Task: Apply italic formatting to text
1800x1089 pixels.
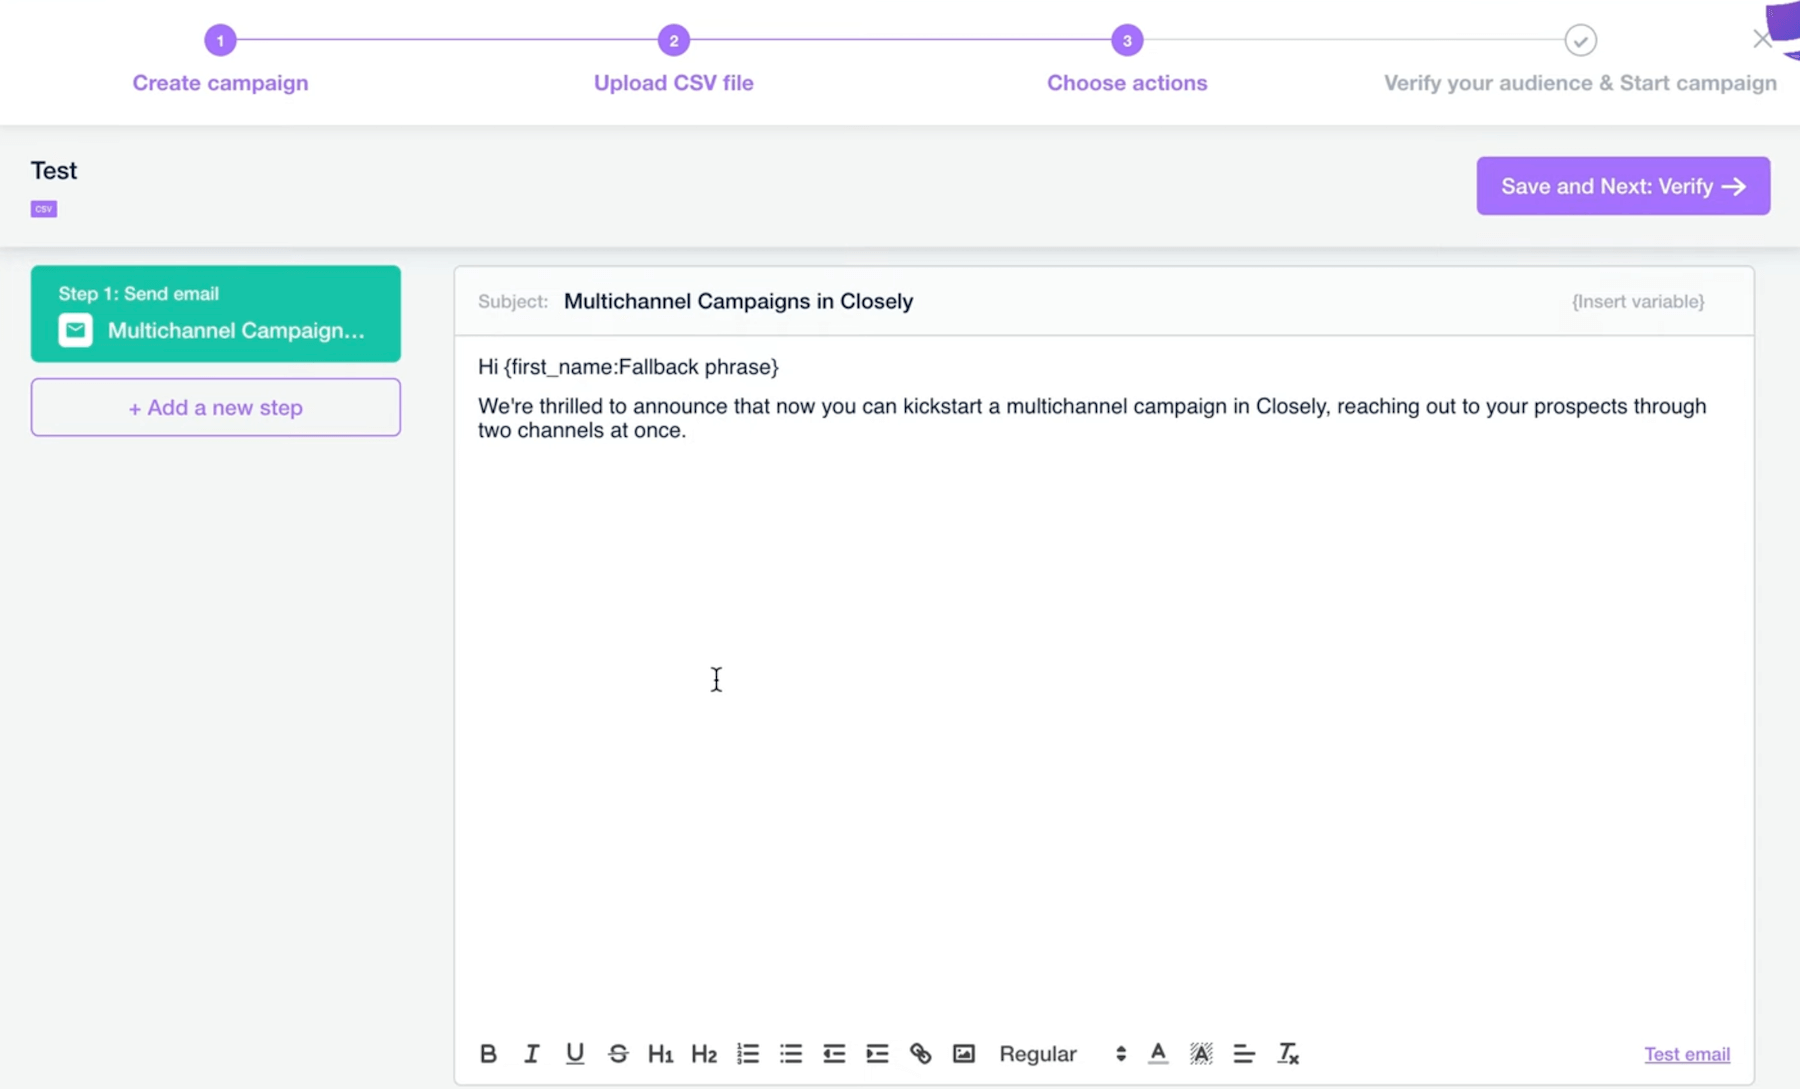Action: [531, 1053]
